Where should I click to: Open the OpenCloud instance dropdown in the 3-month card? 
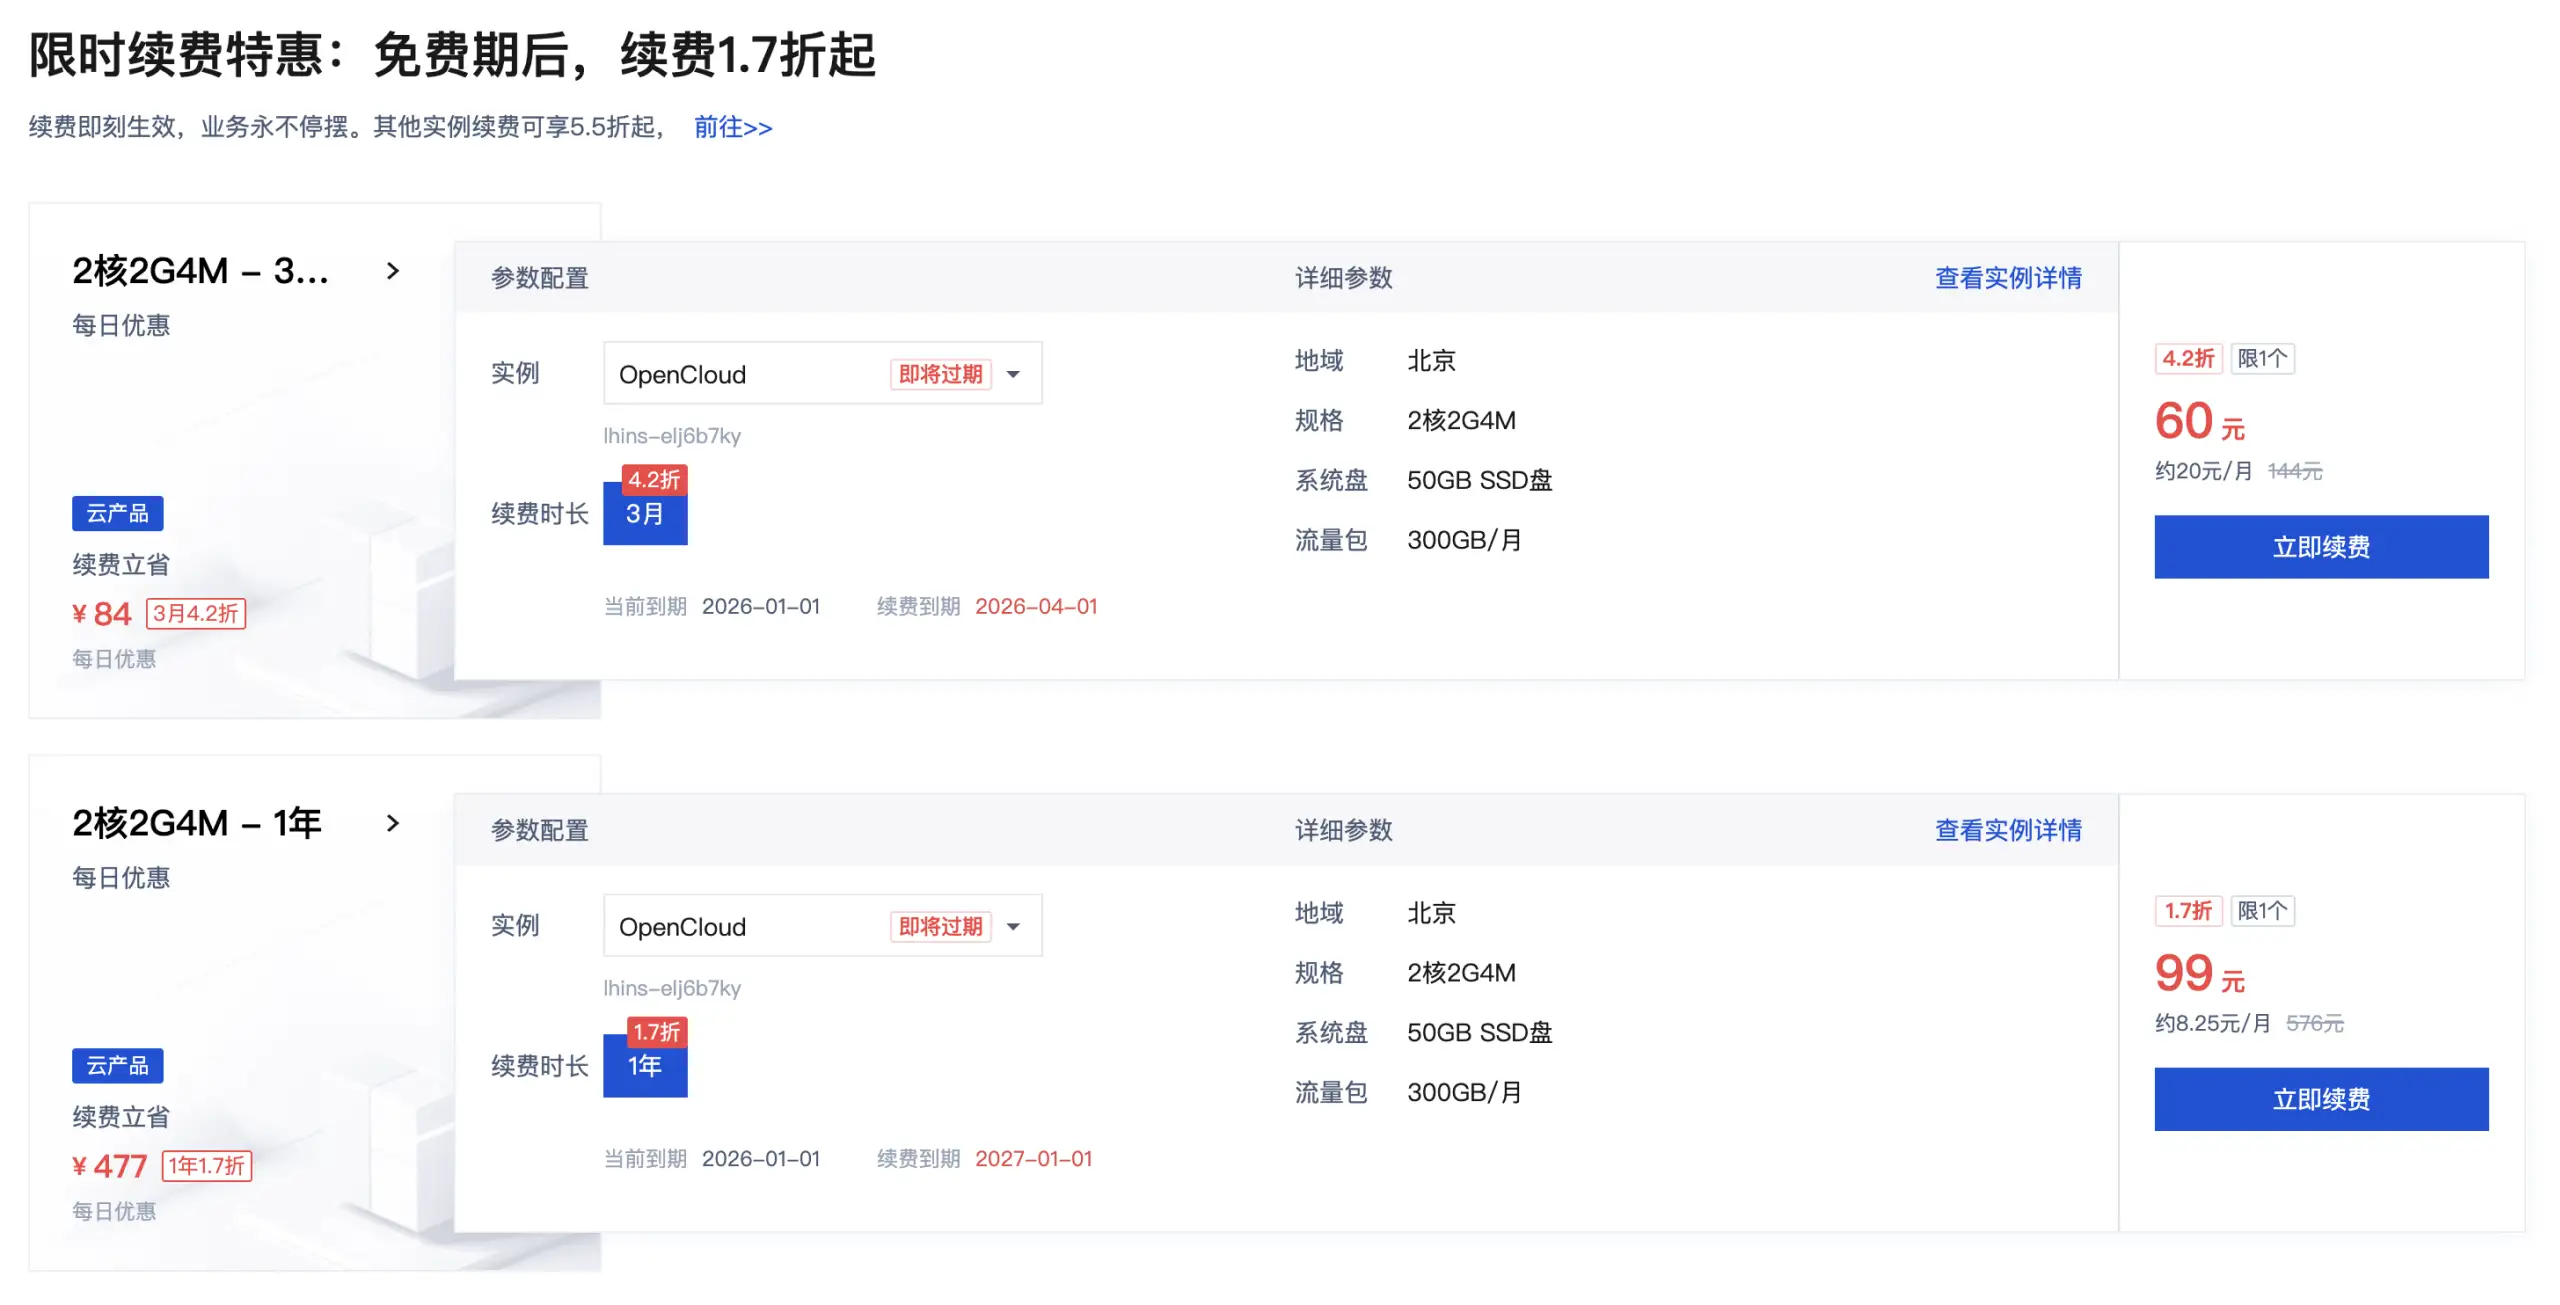click(1013, 373)
